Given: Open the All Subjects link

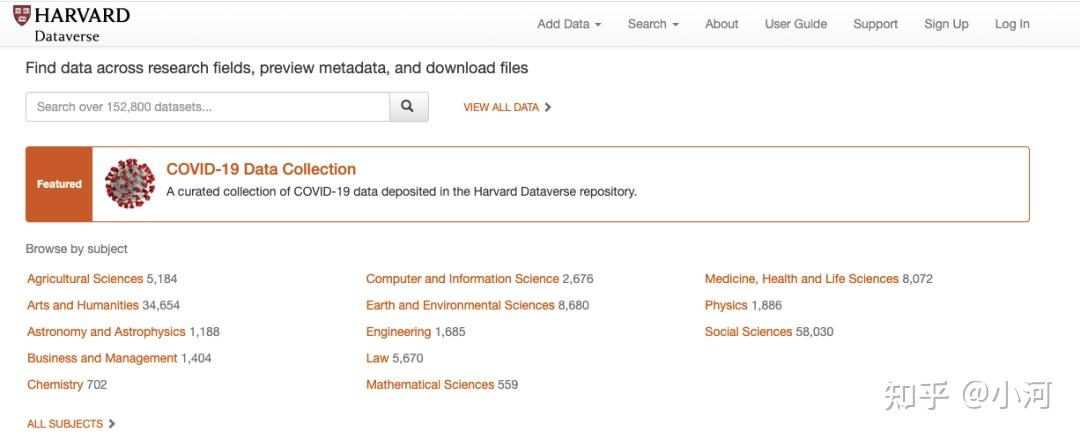Looking at the screenshot, I should pos(71,424).
